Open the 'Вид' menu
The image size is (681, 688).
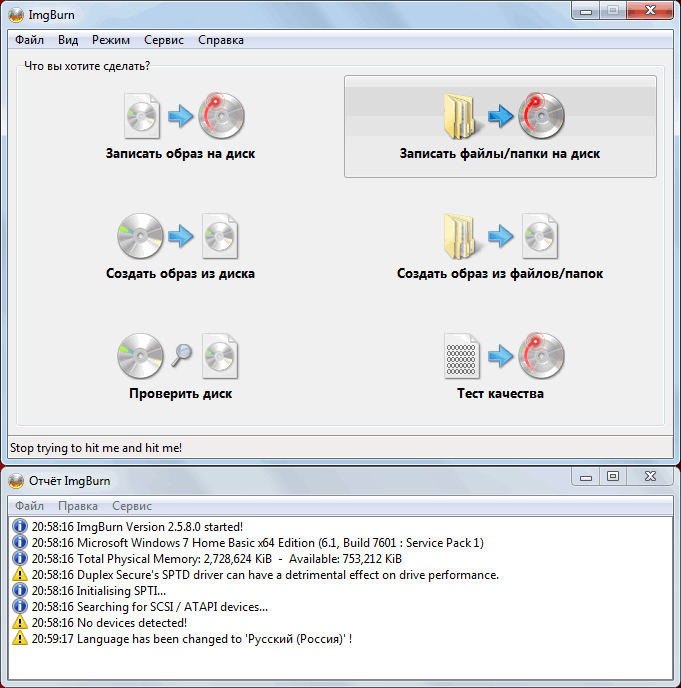[x=68, y=40]
